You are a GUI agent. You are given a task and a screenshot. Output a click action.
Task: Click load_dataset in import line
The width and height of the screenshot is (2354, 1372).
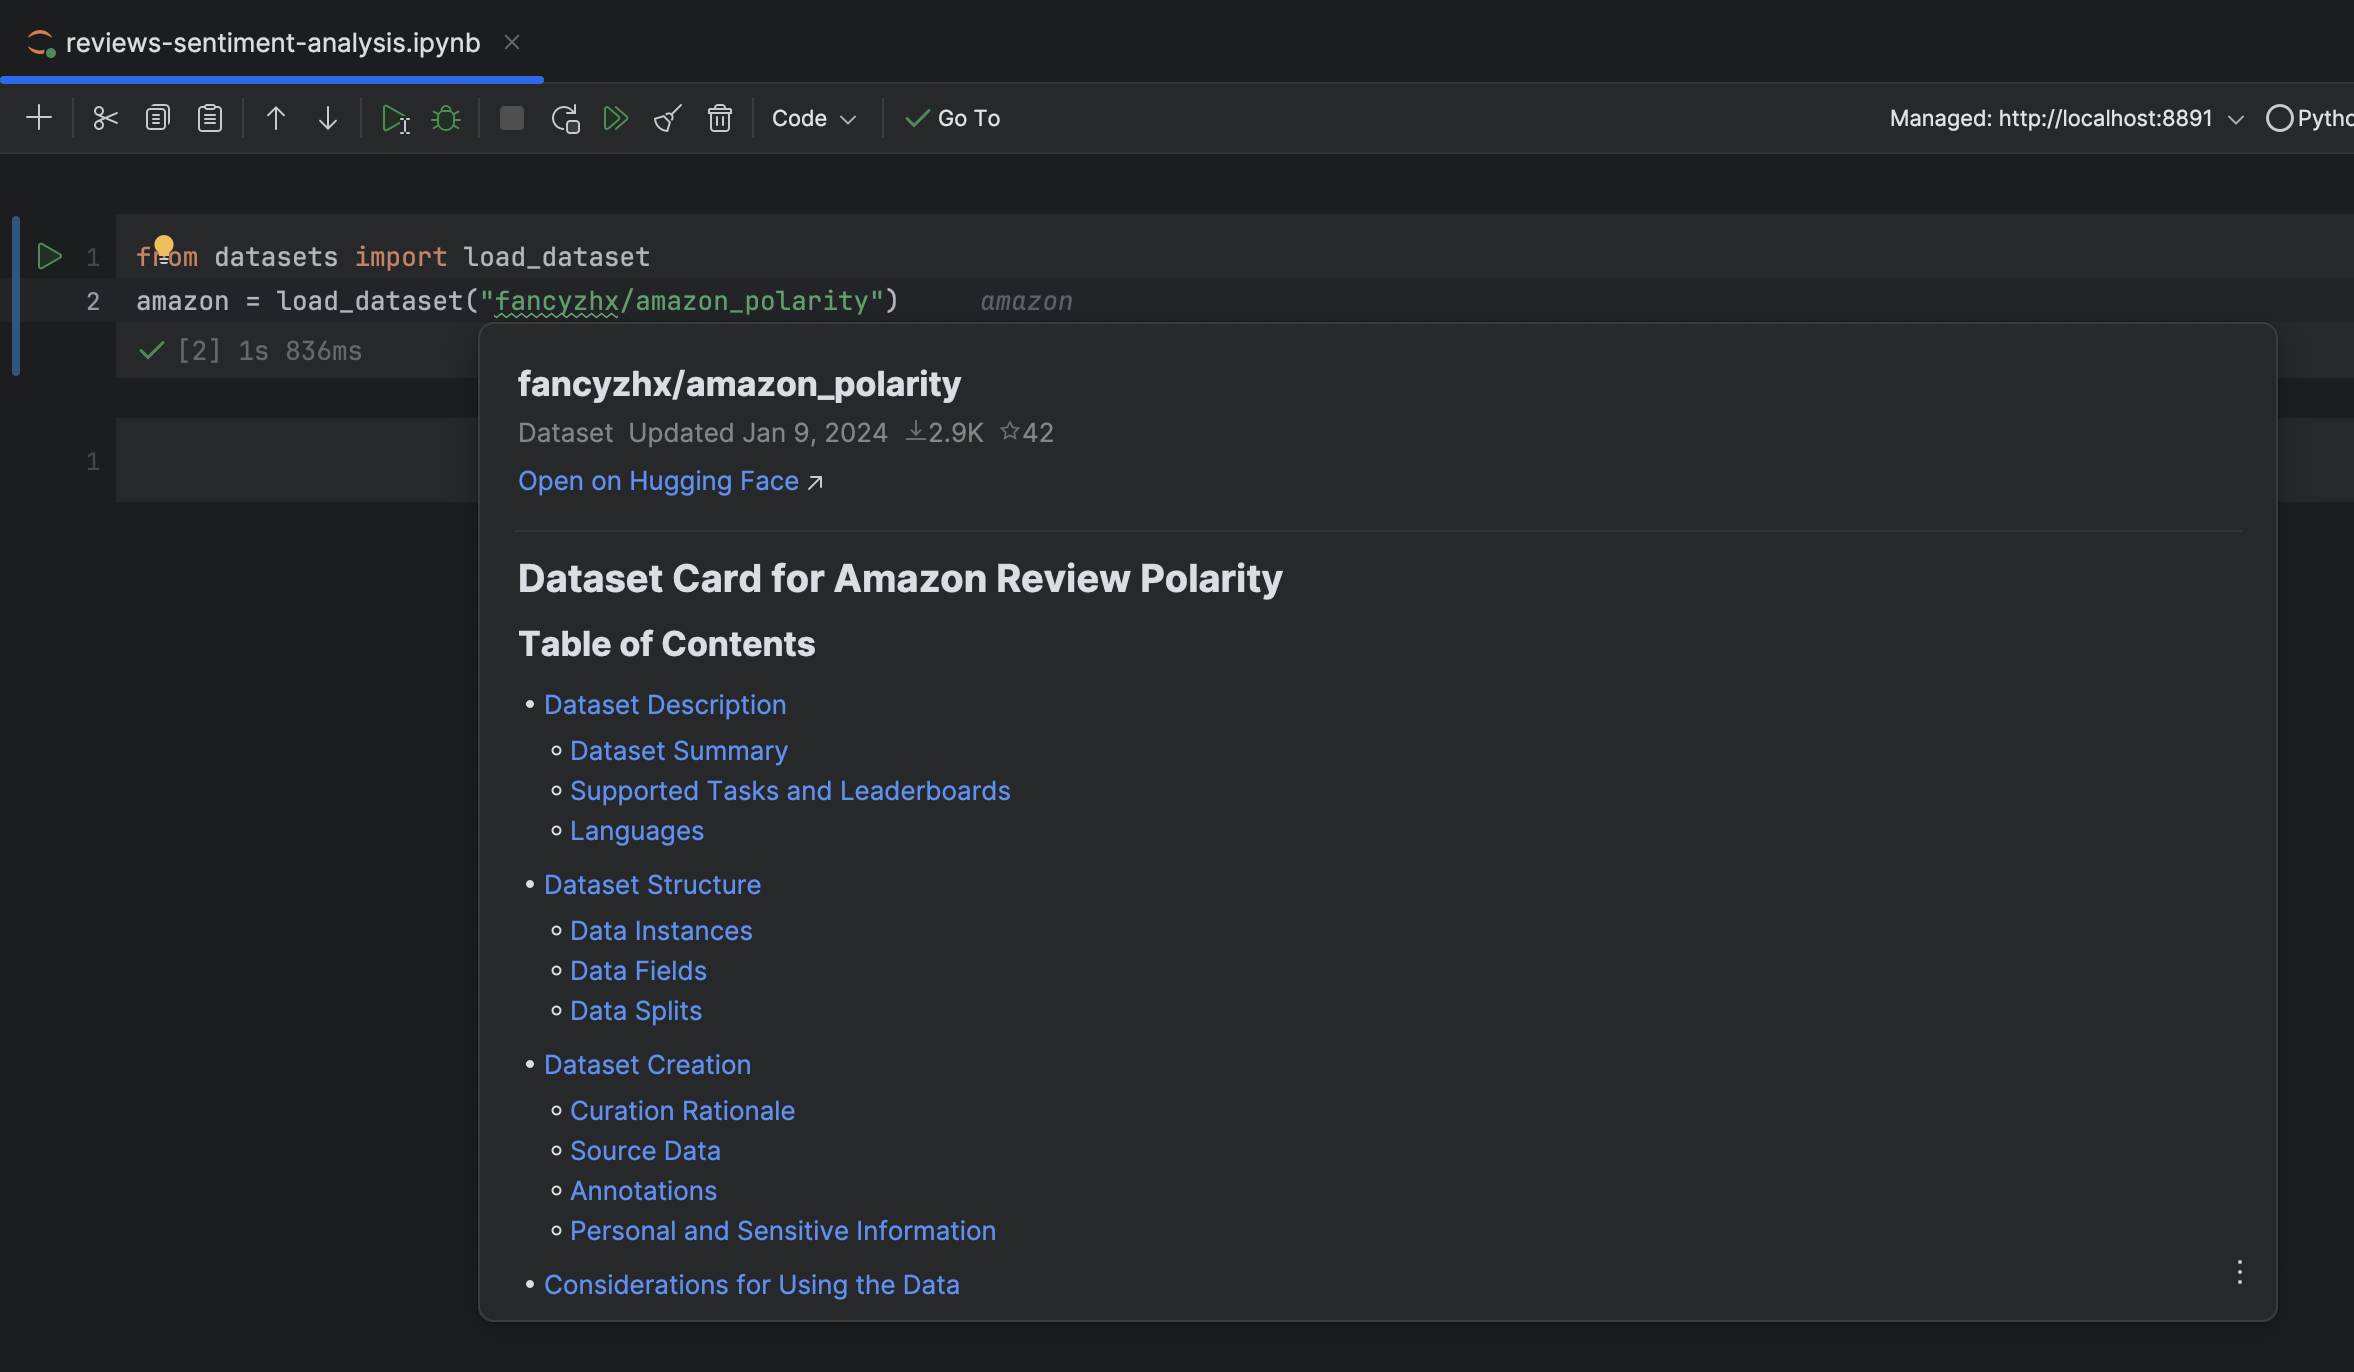557,257
